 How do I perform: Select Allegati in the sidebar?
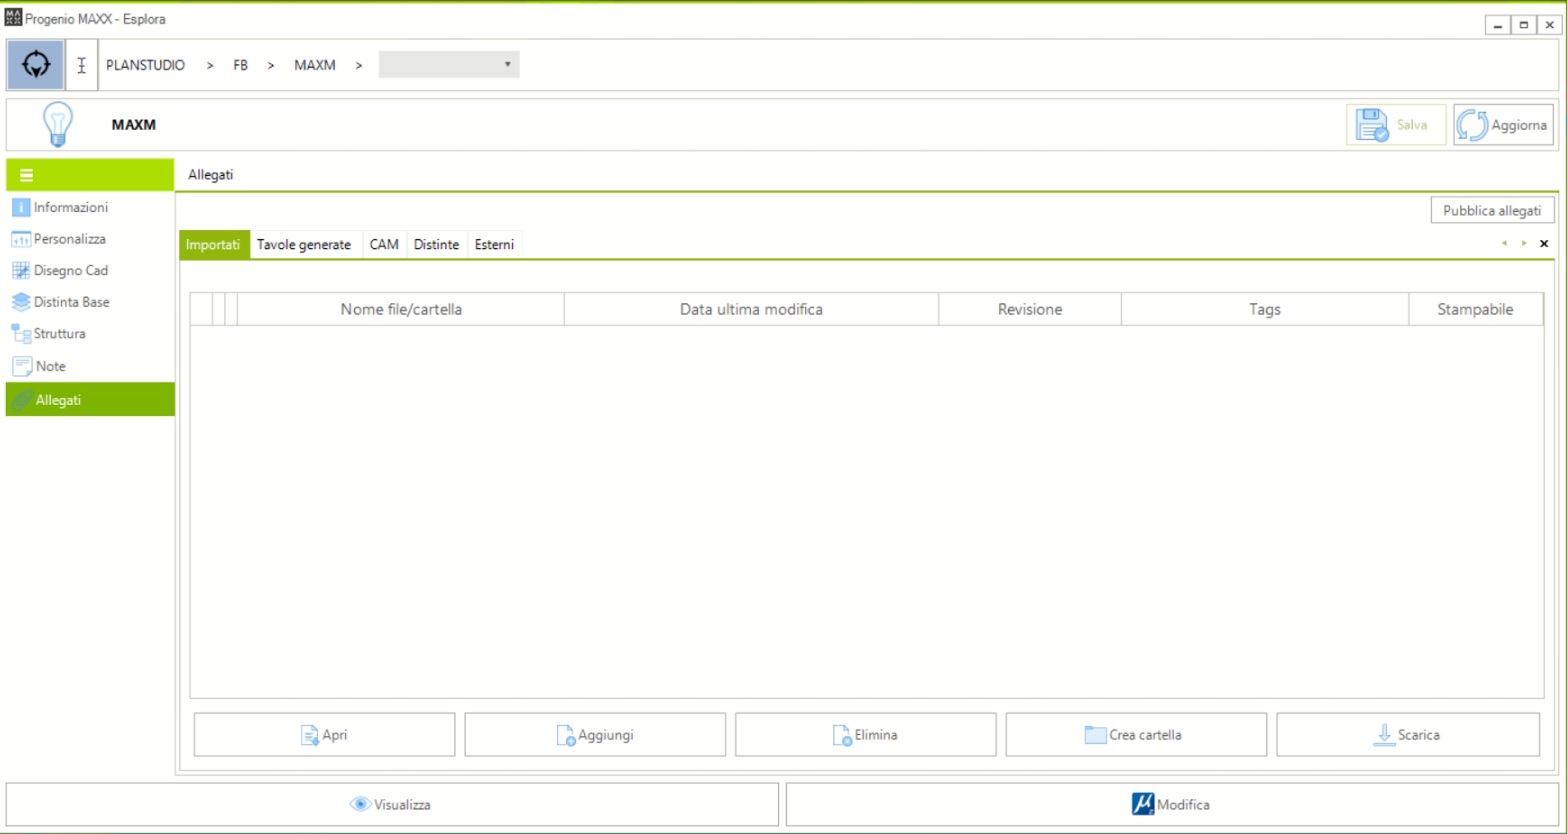[x=90, y=399]
